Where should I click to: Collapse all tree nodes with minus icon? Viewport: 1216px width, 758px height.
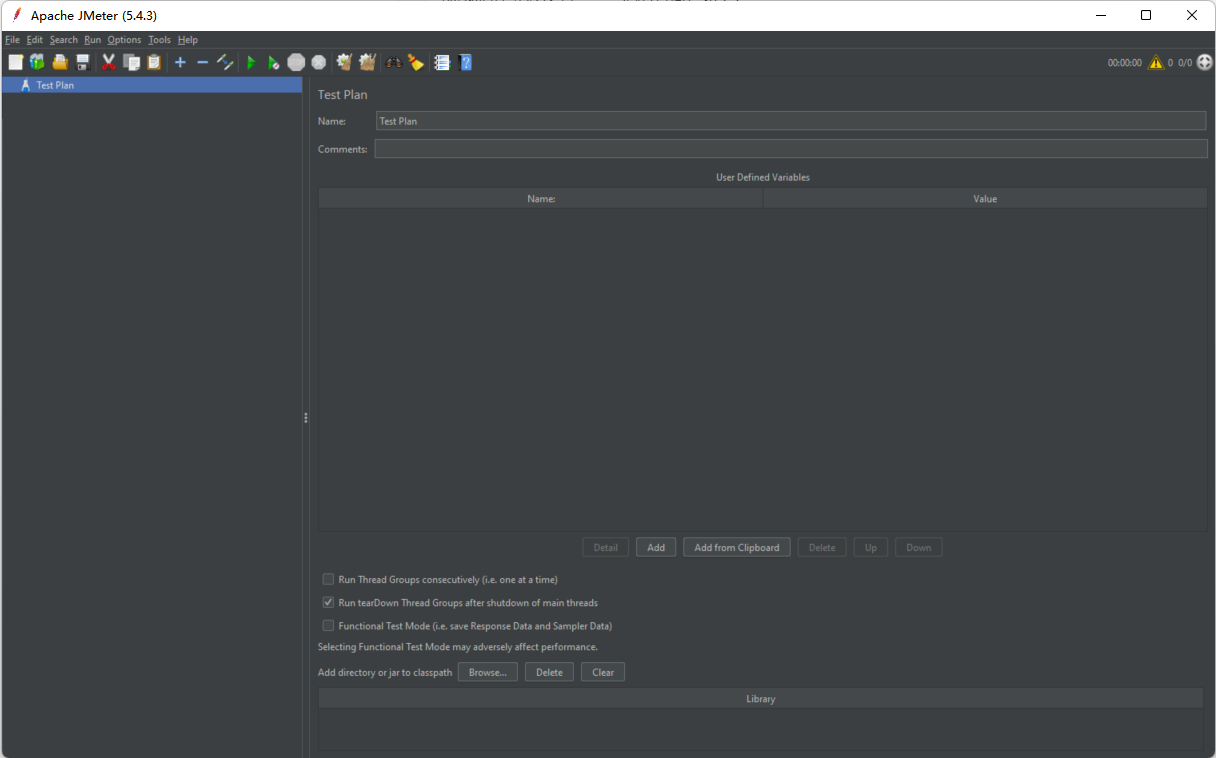point(202,62)
